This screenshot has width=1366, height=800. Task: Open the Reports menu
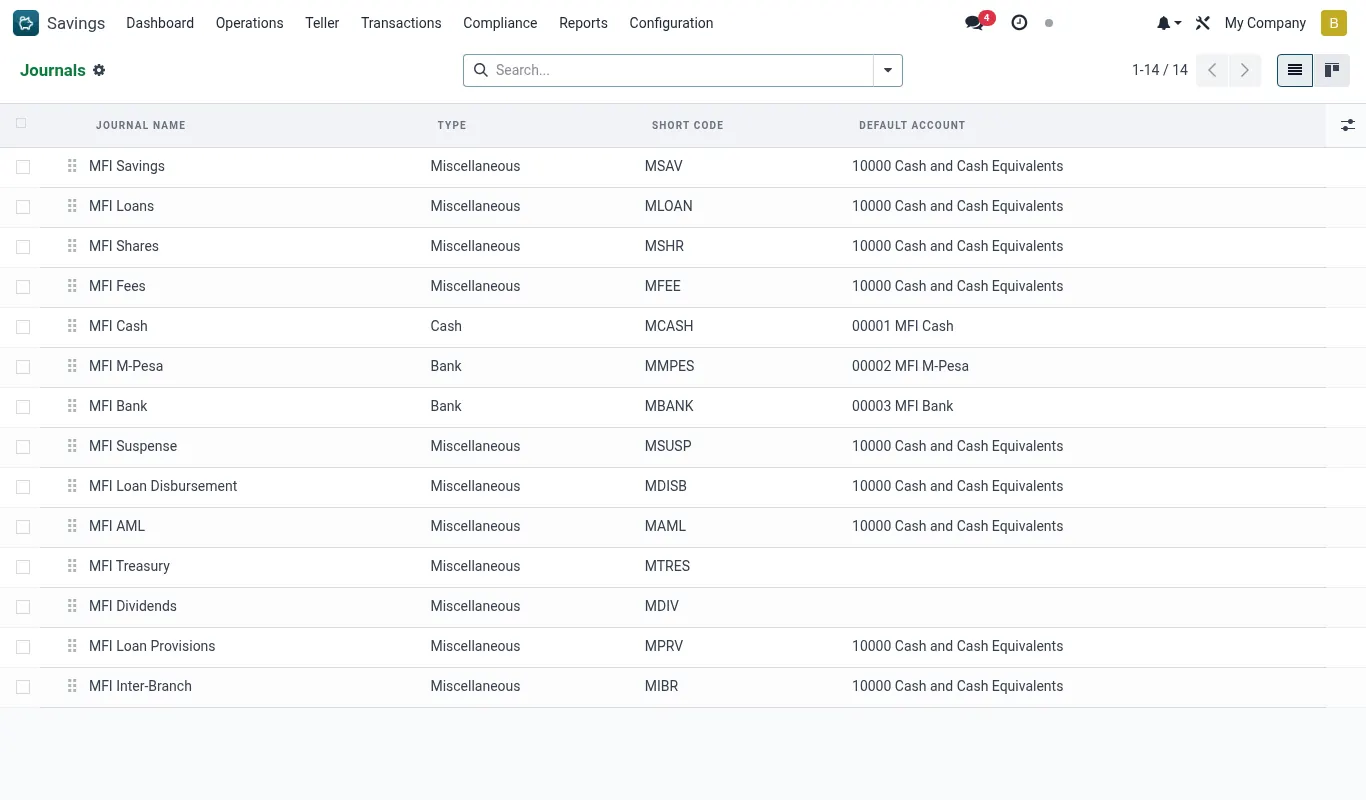coord(583,23)
